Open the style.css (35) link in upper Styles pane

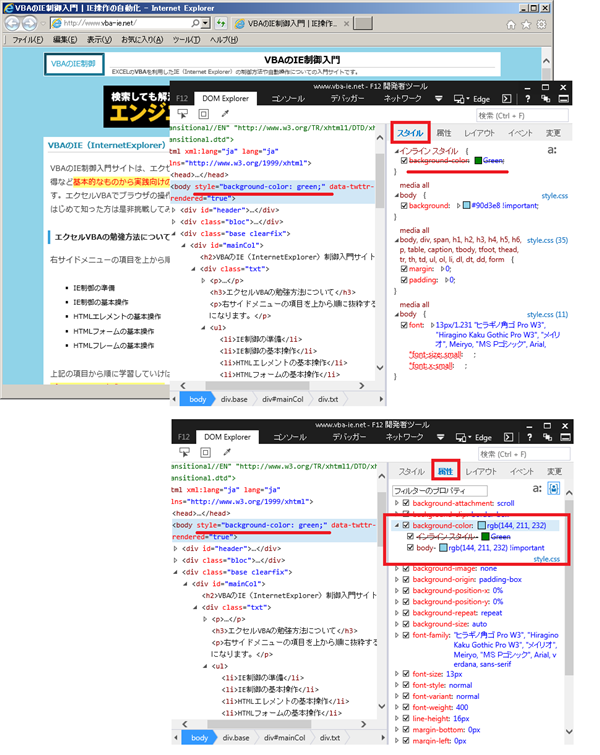548,240
